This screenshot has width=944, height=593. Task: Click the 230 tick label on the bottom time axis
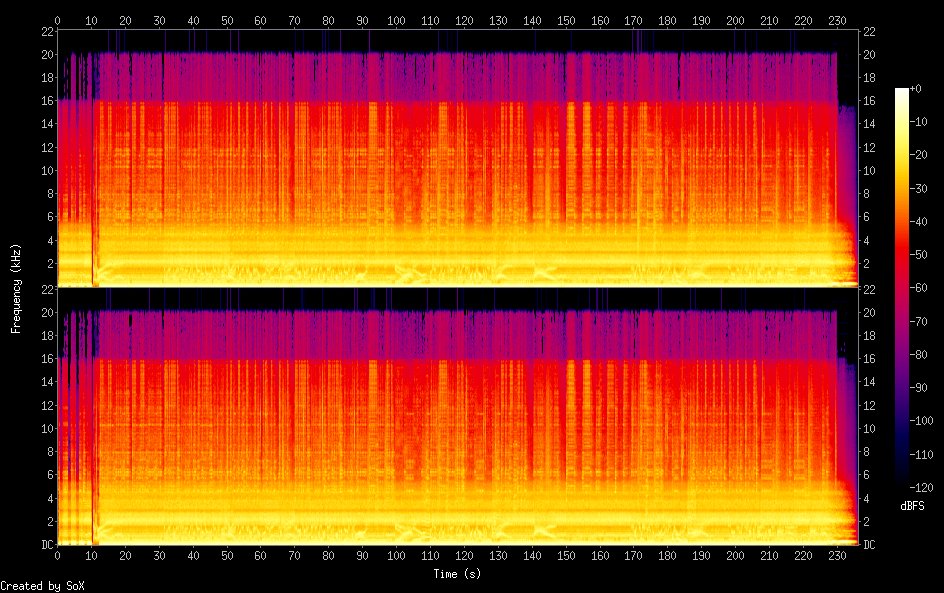[x=838, y=556]
